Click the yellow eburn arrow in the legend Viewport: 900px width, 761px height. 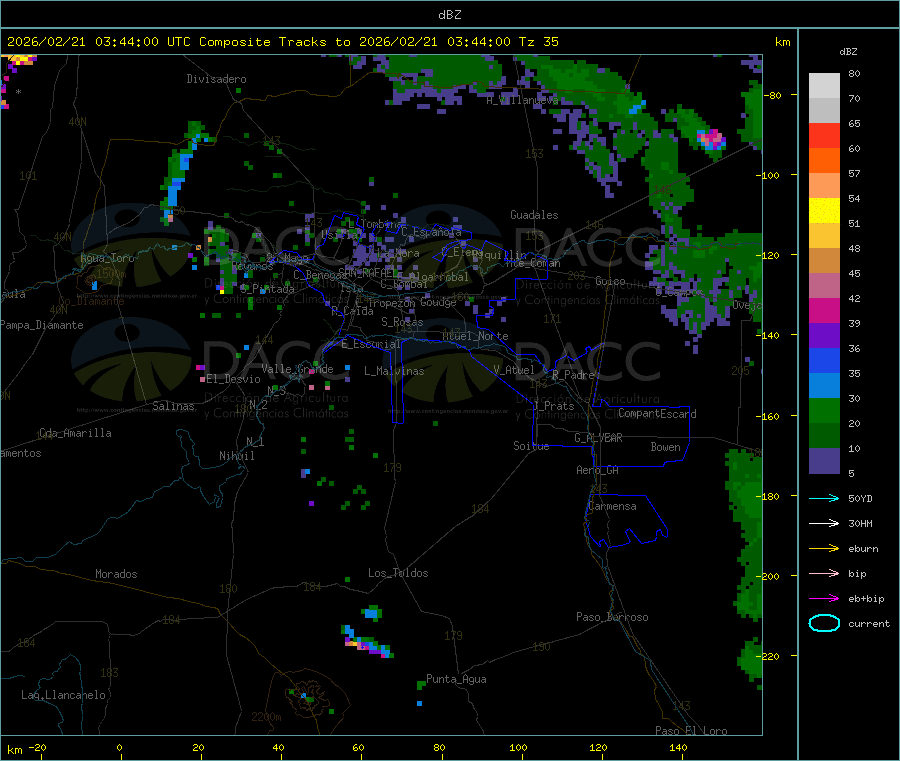tap(824, 549)
